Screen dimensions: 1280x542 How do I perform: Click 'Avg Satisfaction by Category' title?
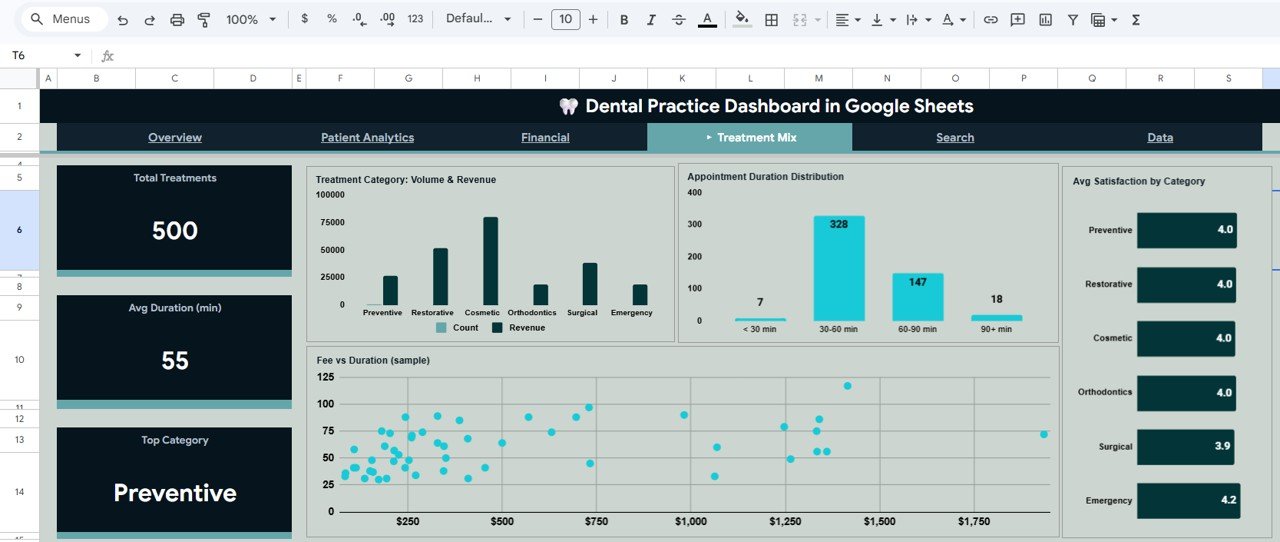pos(1139,182)
